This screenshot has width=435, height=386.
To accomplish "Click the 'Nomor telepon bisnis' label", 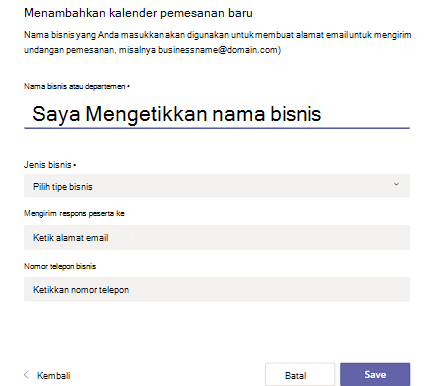I will point(60,266).
